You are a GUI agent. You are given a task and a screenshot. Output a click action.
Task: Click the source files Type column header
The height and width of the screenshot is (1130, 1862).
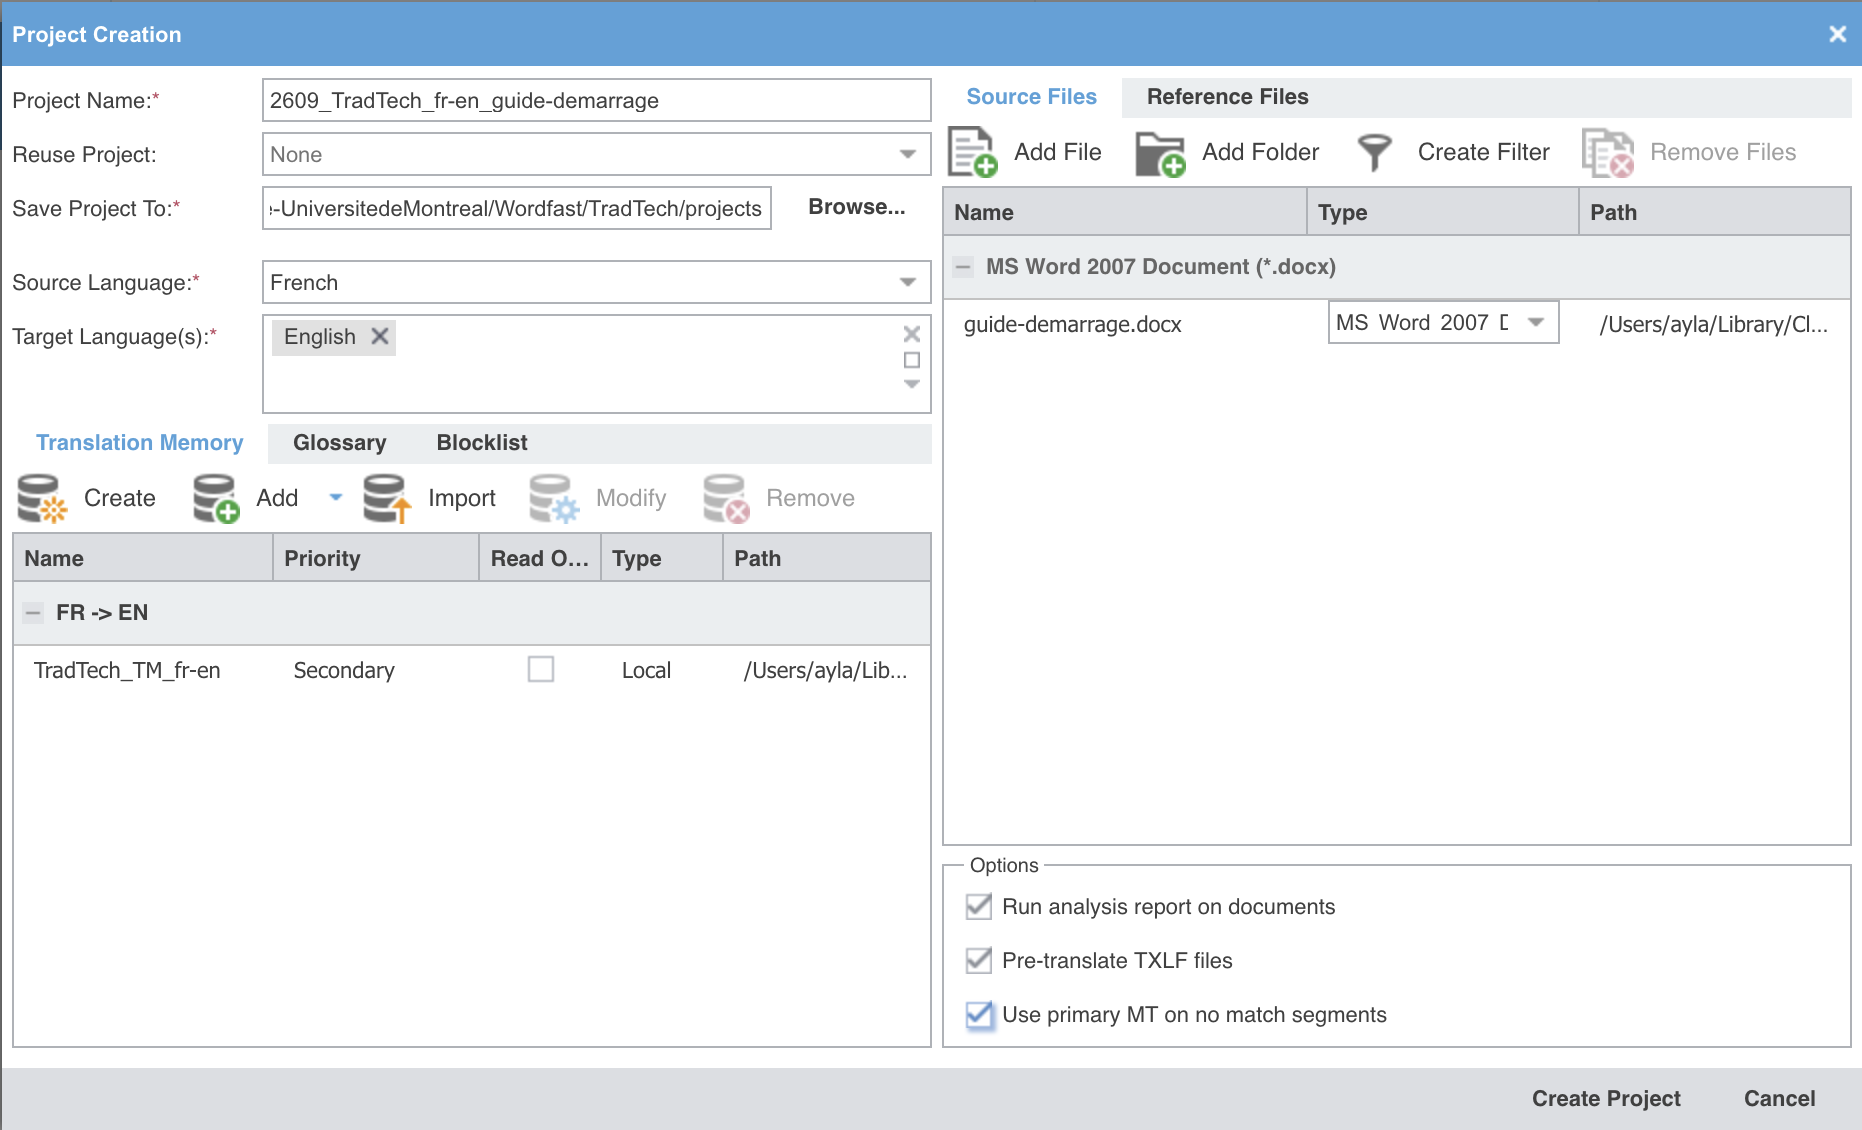click(1442, 212)
